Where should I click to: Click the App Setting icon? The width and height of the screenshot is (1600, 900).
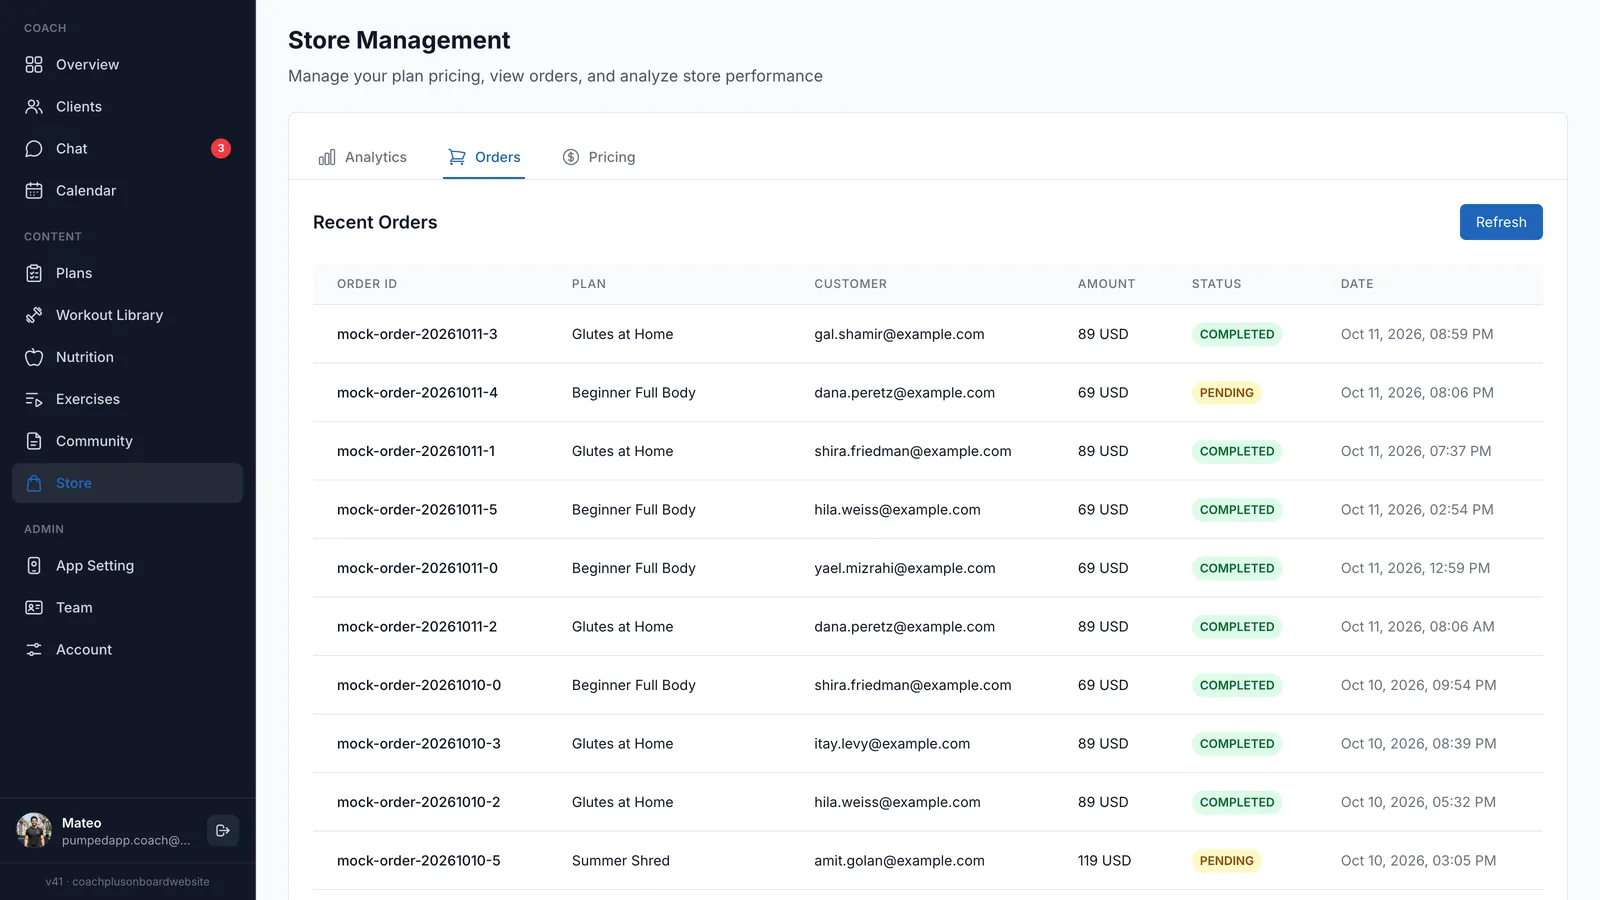[34, 566]
